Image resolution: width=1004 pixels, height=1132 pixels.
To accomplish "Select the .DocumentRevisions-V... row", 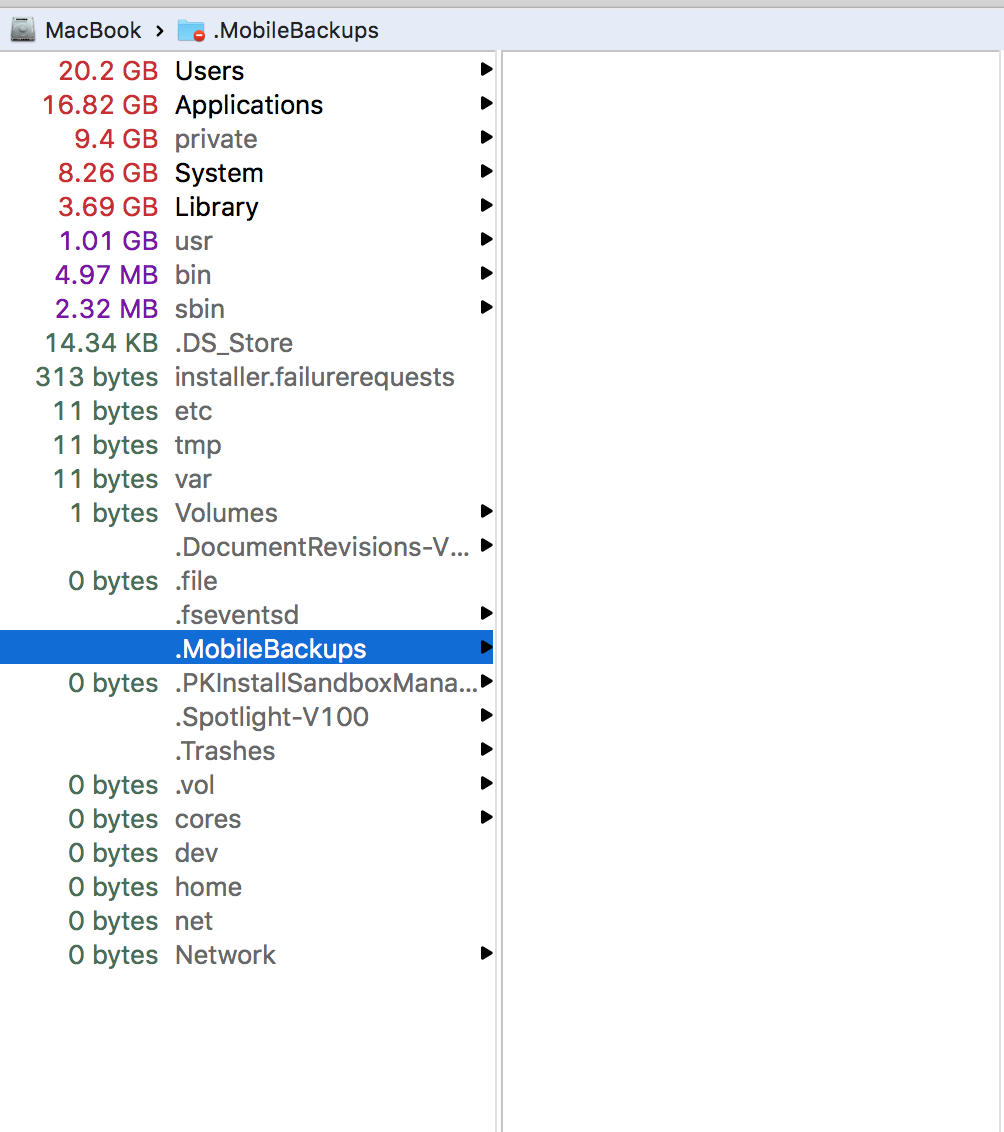I will point(247,547).
